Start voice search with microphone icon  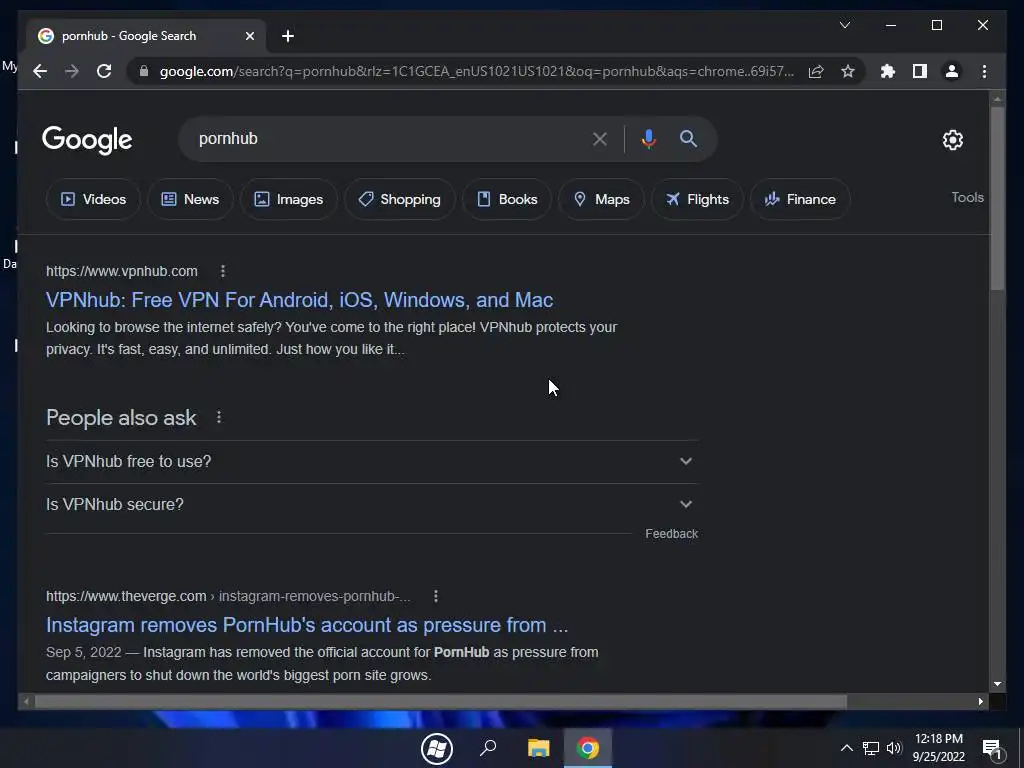click(648, 138)
